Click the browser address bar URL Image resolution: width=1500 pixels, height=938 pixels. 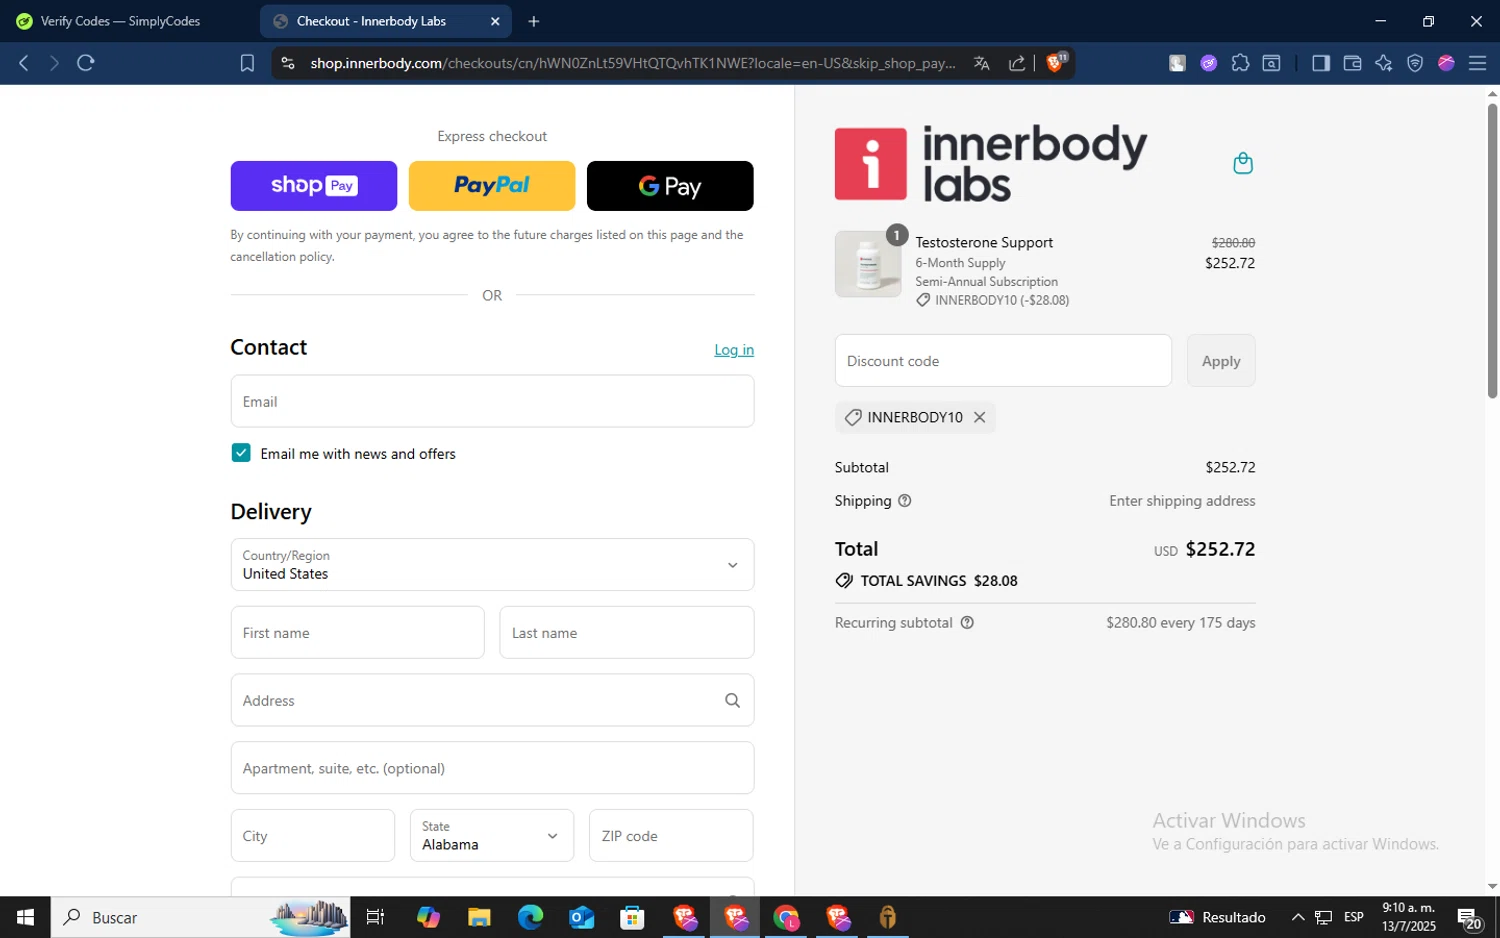[x=632, y=63]
